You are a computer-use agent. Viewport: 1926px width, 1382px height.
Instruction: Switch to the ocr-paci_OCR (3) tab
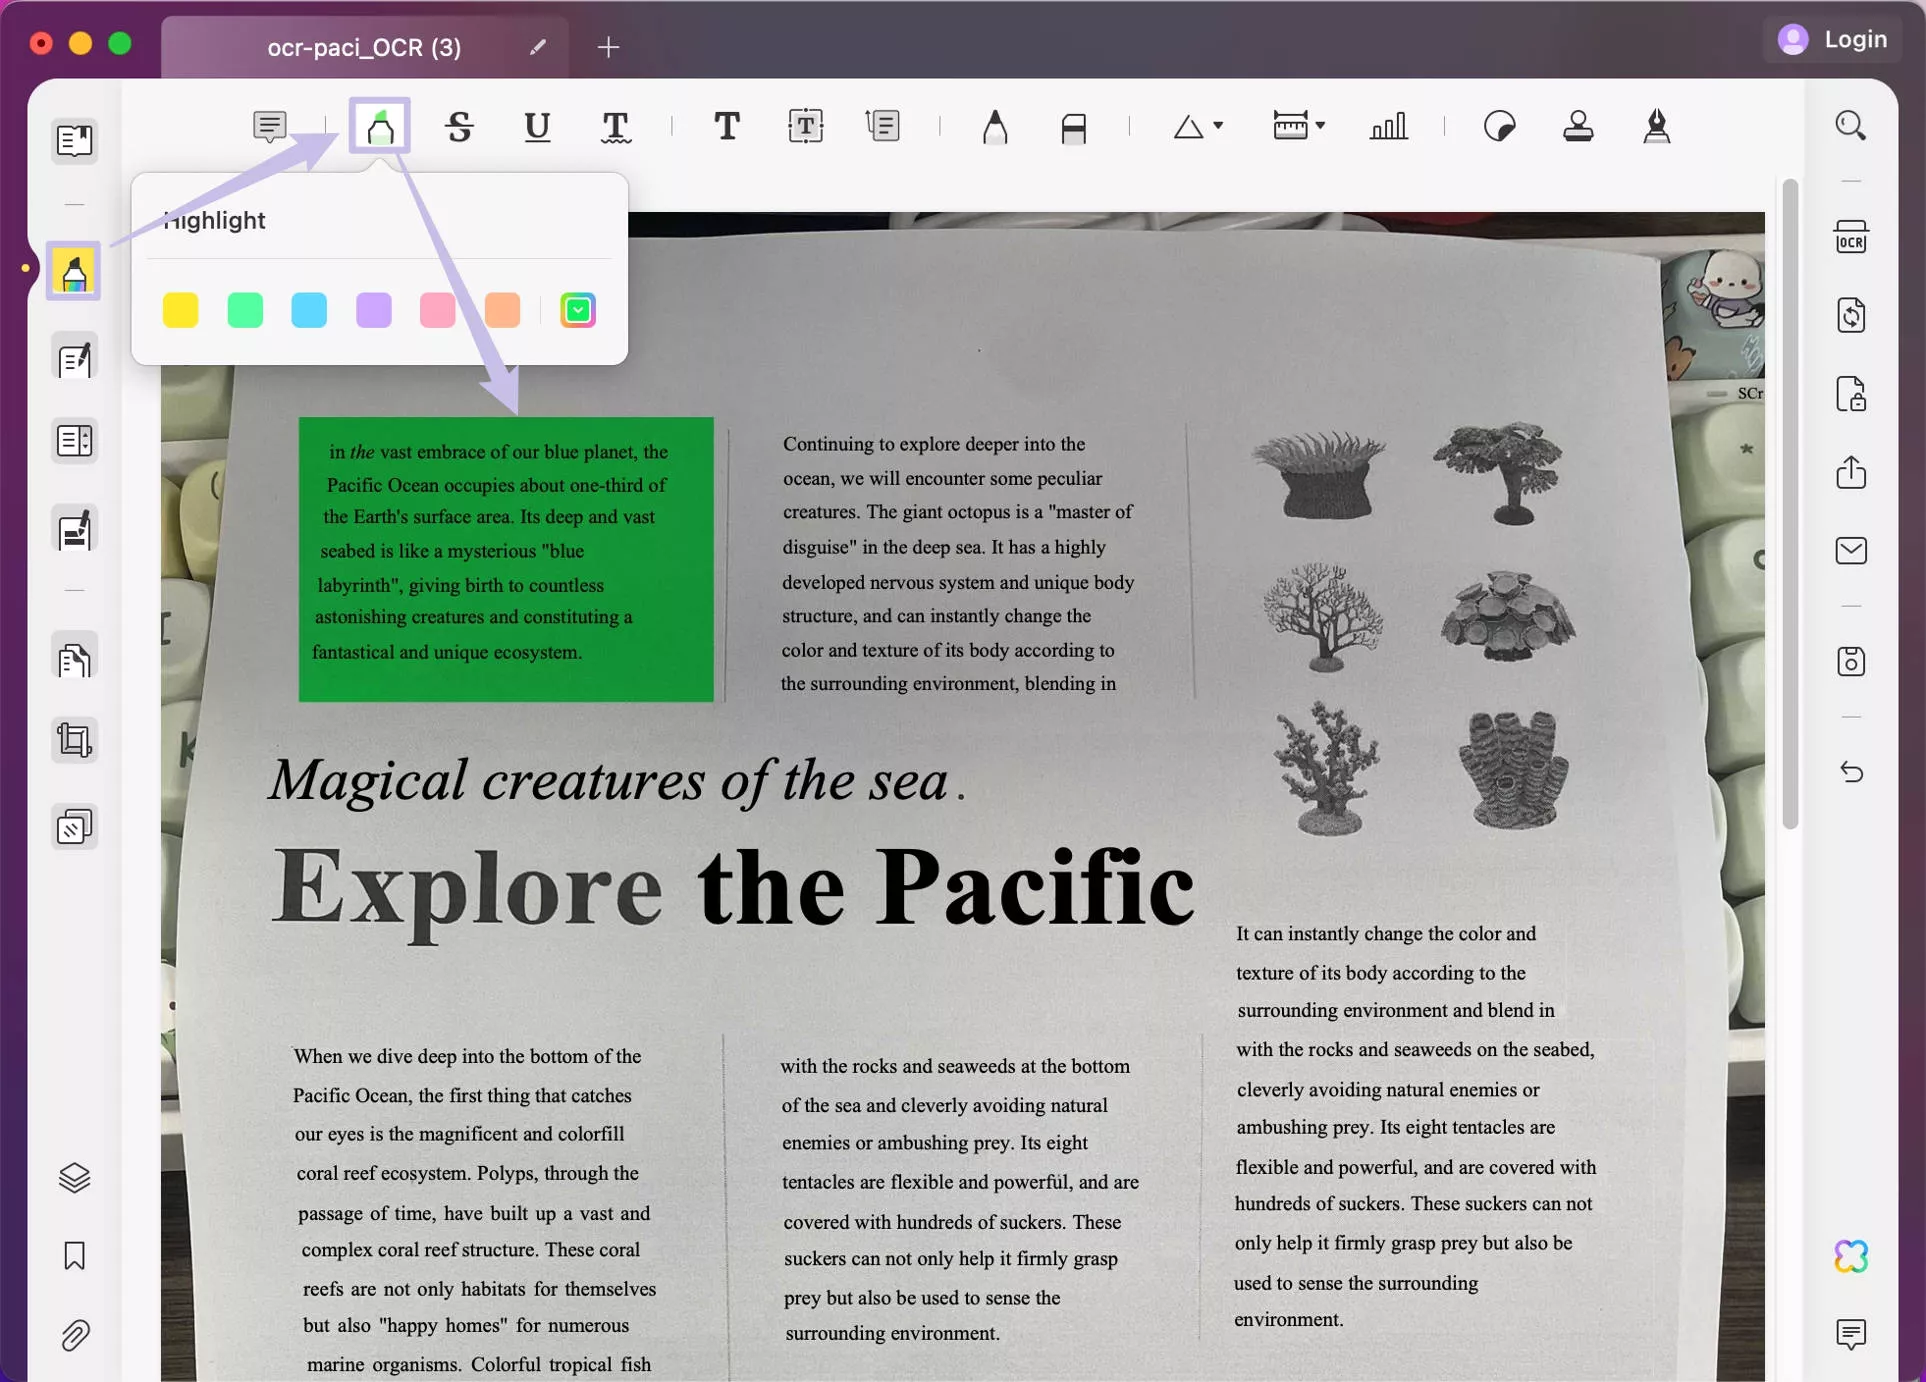(x=364, y=47)
